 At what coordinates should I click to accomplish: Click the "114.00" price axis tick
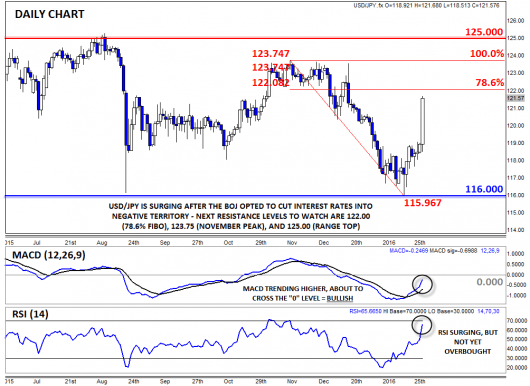(515, 230)
